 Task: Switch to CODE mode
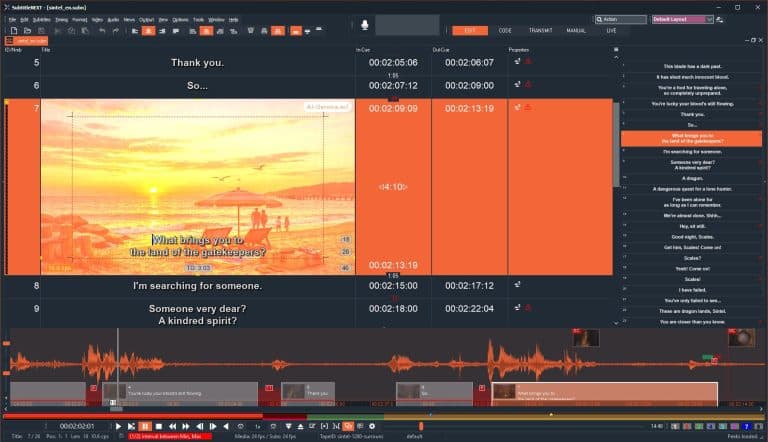505,30
